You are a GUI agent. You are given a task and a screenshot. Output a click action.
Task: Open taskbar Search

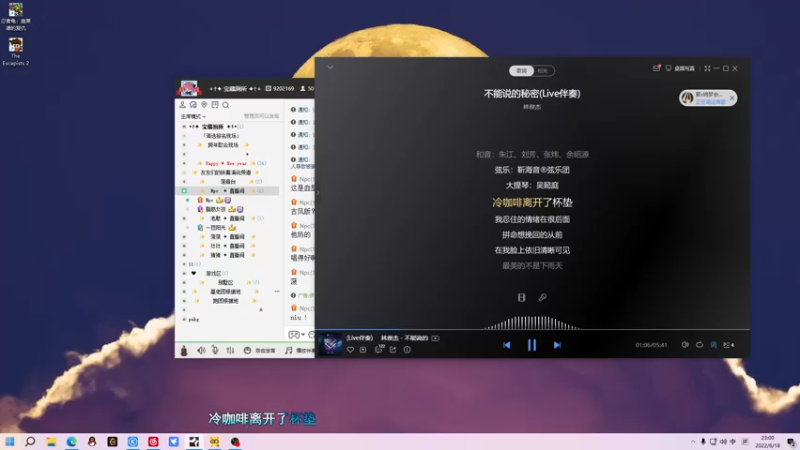[30, 442]
